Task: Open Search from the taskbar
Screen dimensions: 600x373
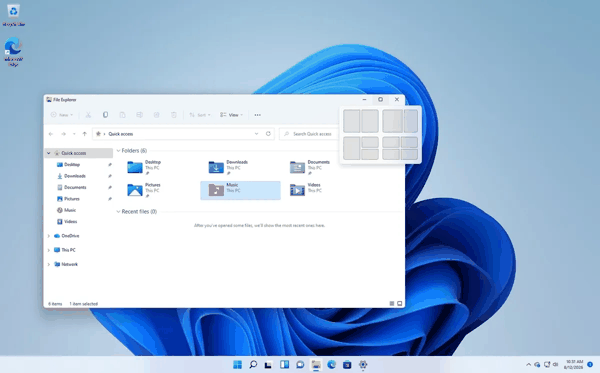Action: tap(253, 365)
